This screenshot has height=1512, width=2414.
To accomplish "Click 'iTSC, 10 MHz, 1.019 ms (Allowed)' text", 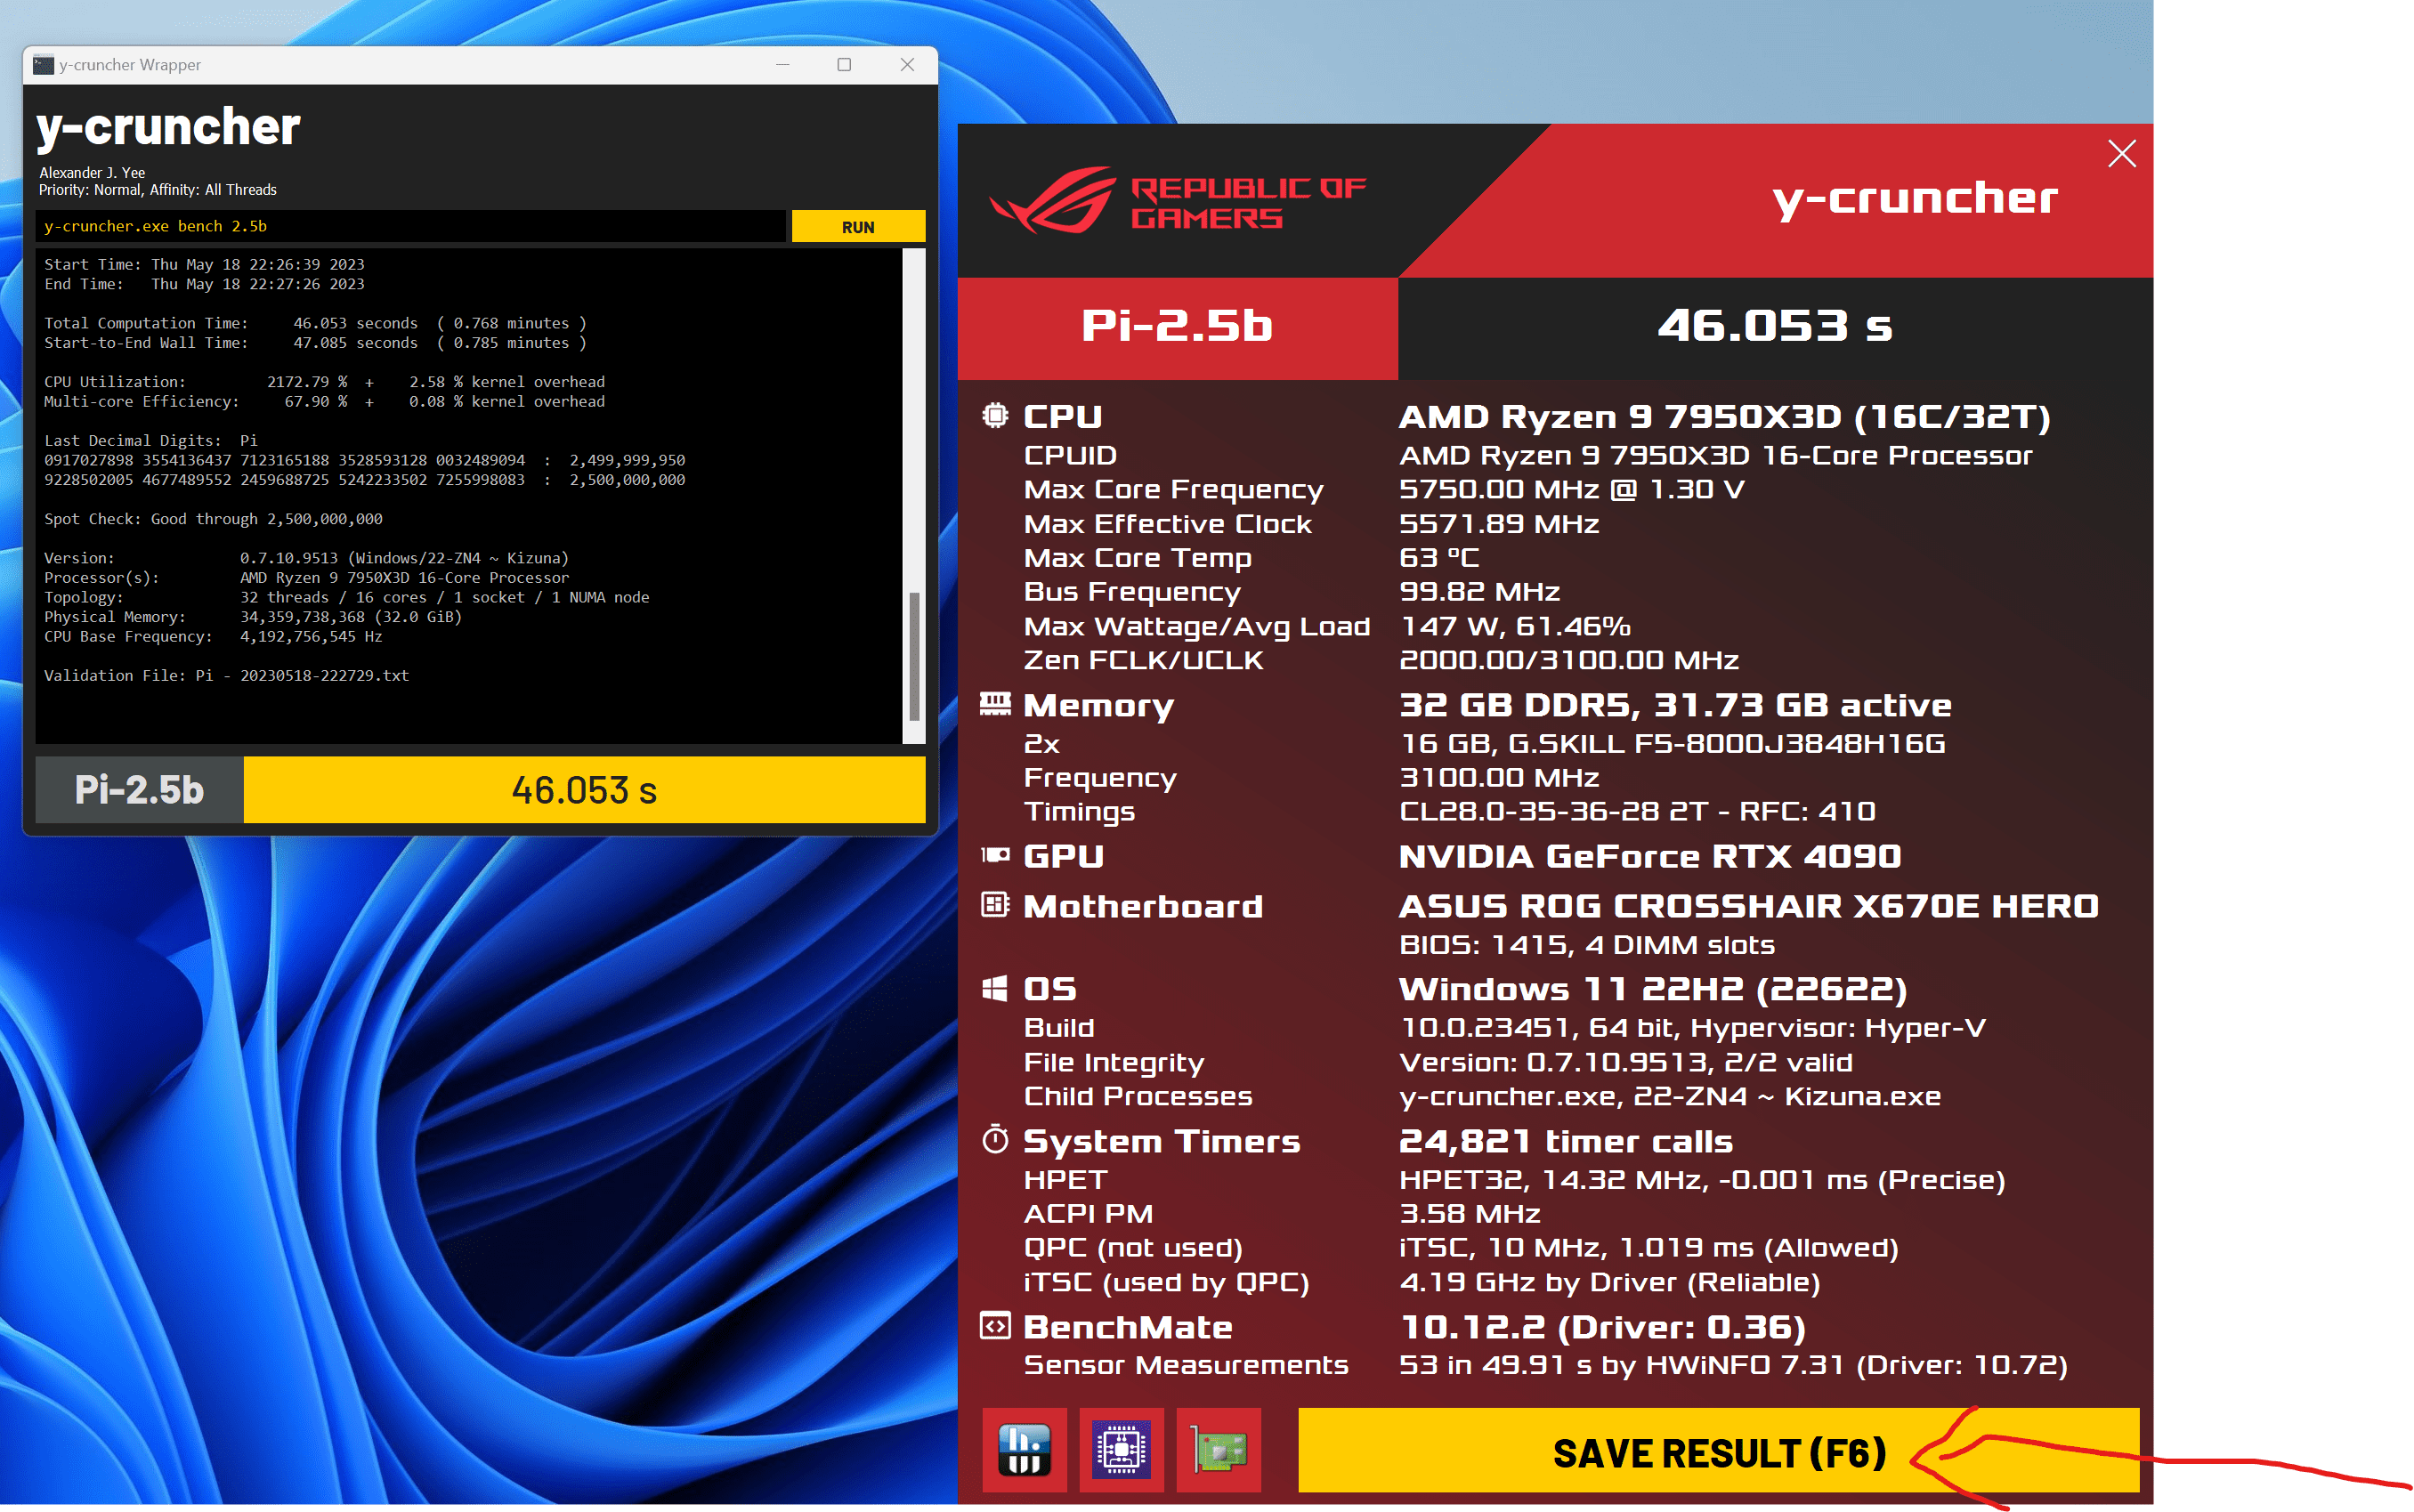I will tap(1649, 1249).
